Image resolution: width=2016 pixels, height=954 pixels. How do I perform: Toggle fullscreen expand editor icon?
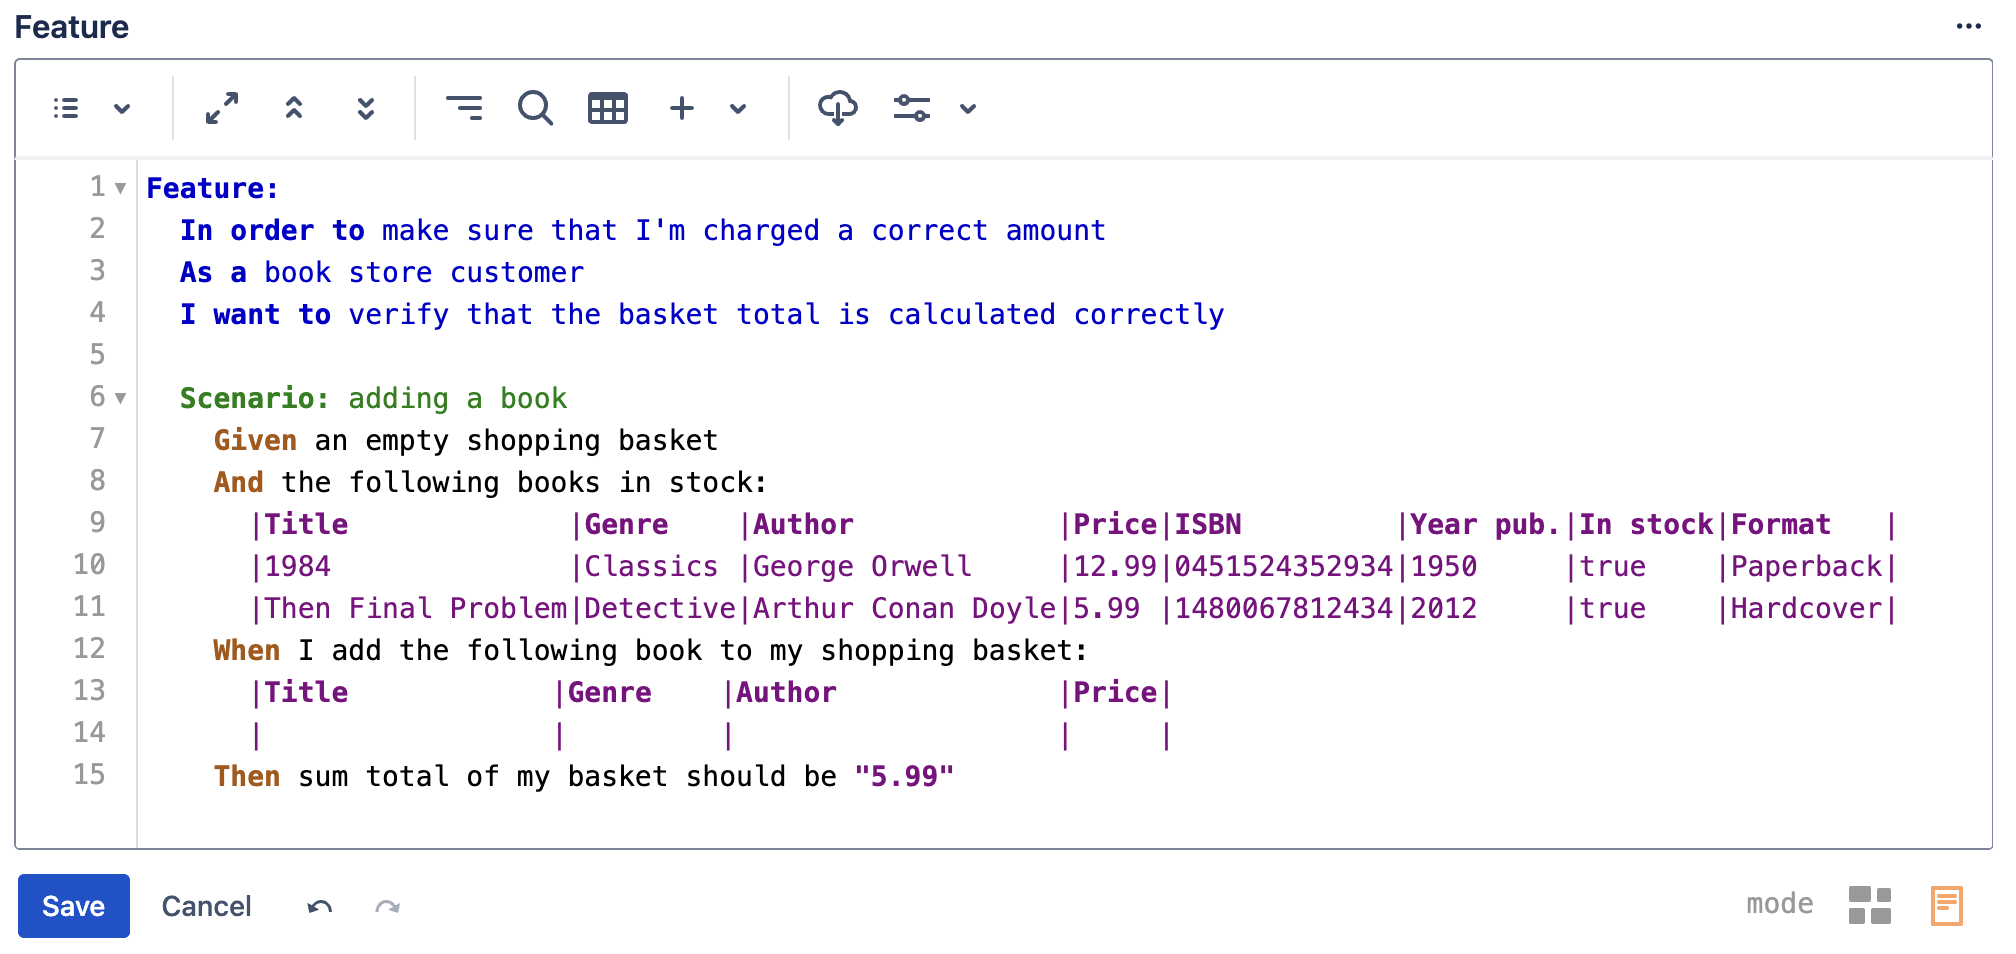point(222,108)
